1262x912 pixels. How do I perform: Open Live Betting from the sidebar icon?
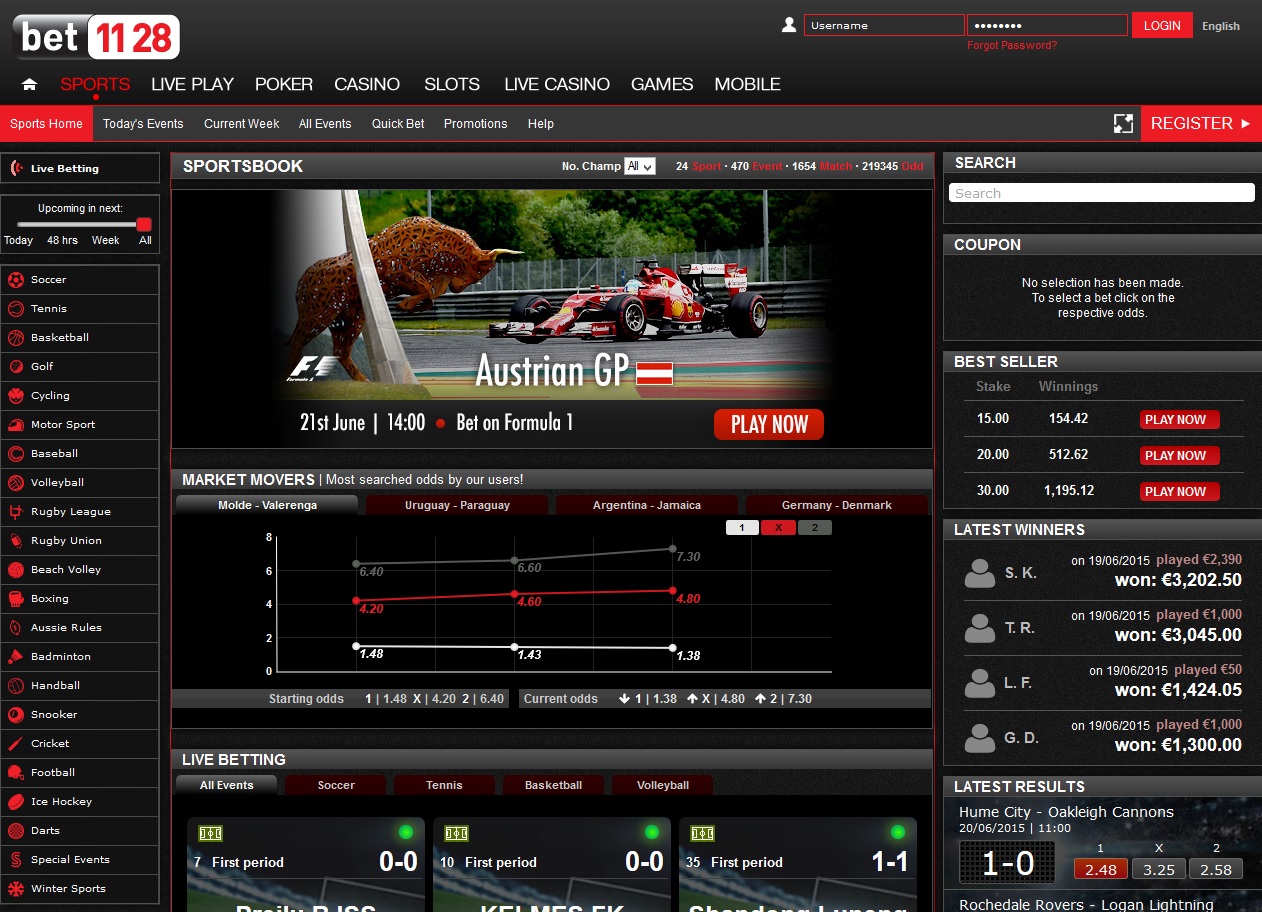coord(16,168)
